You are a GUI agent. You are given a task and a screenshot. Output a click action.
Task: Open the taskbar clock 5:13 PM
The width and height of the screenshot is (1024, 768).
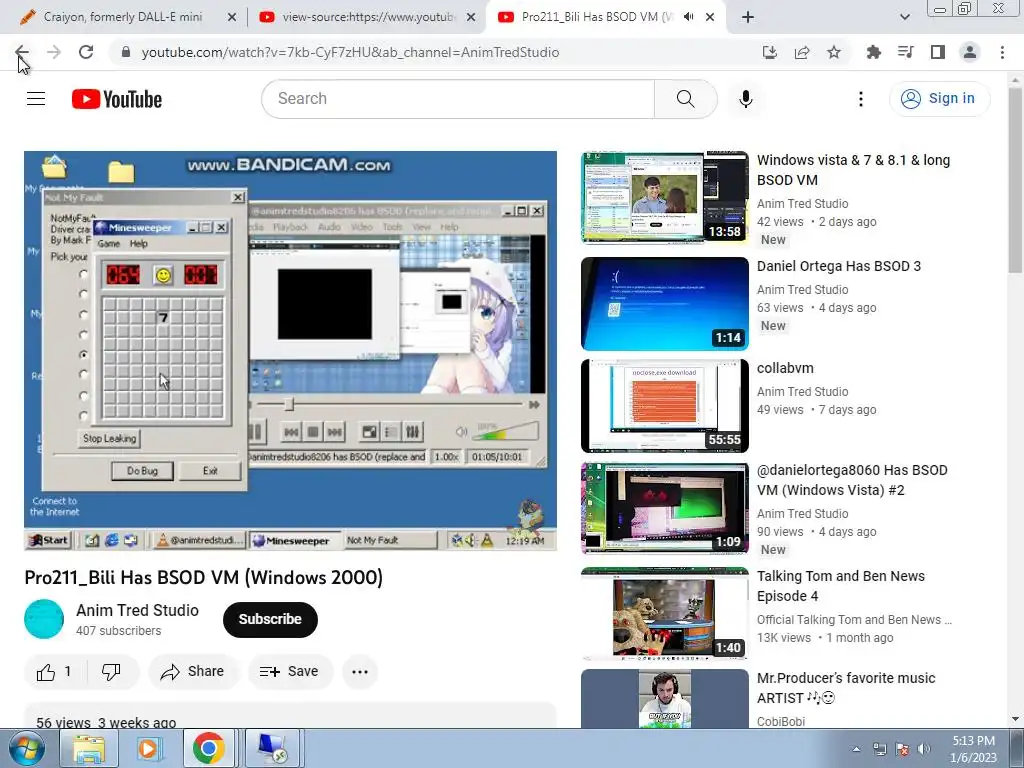pyautogui.click(x=973, y=749)
